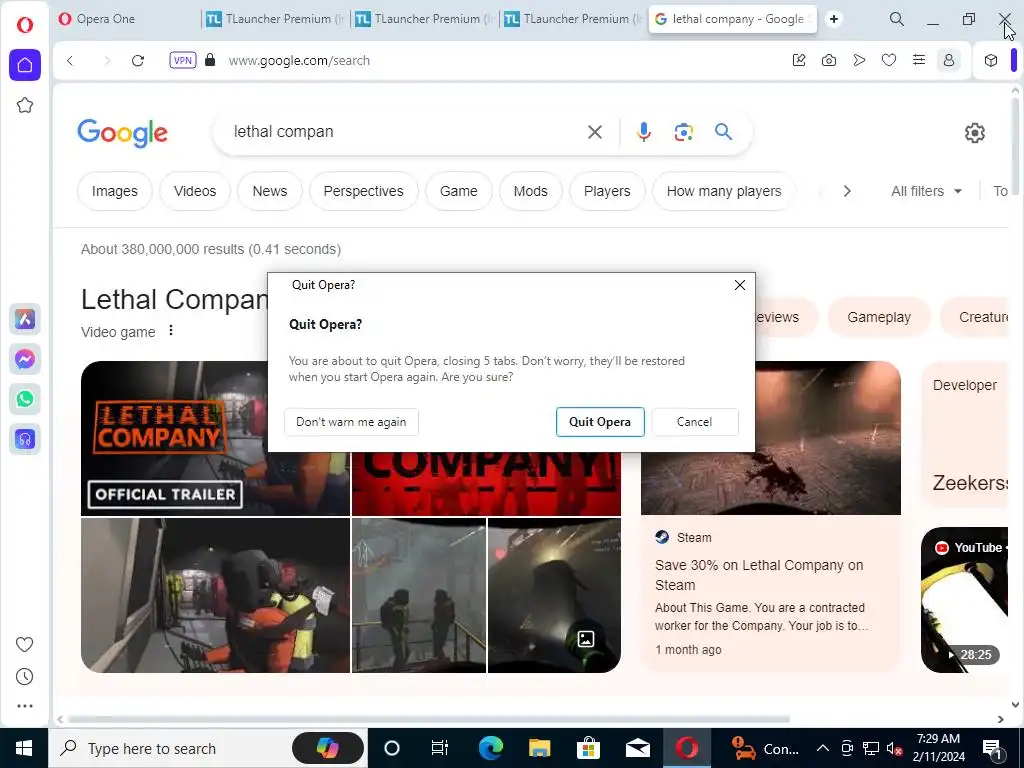Viewport: 1024px width, 768px height.
Task: Open sidebar three-dots setup menu
Action: (x=25, y=706)
